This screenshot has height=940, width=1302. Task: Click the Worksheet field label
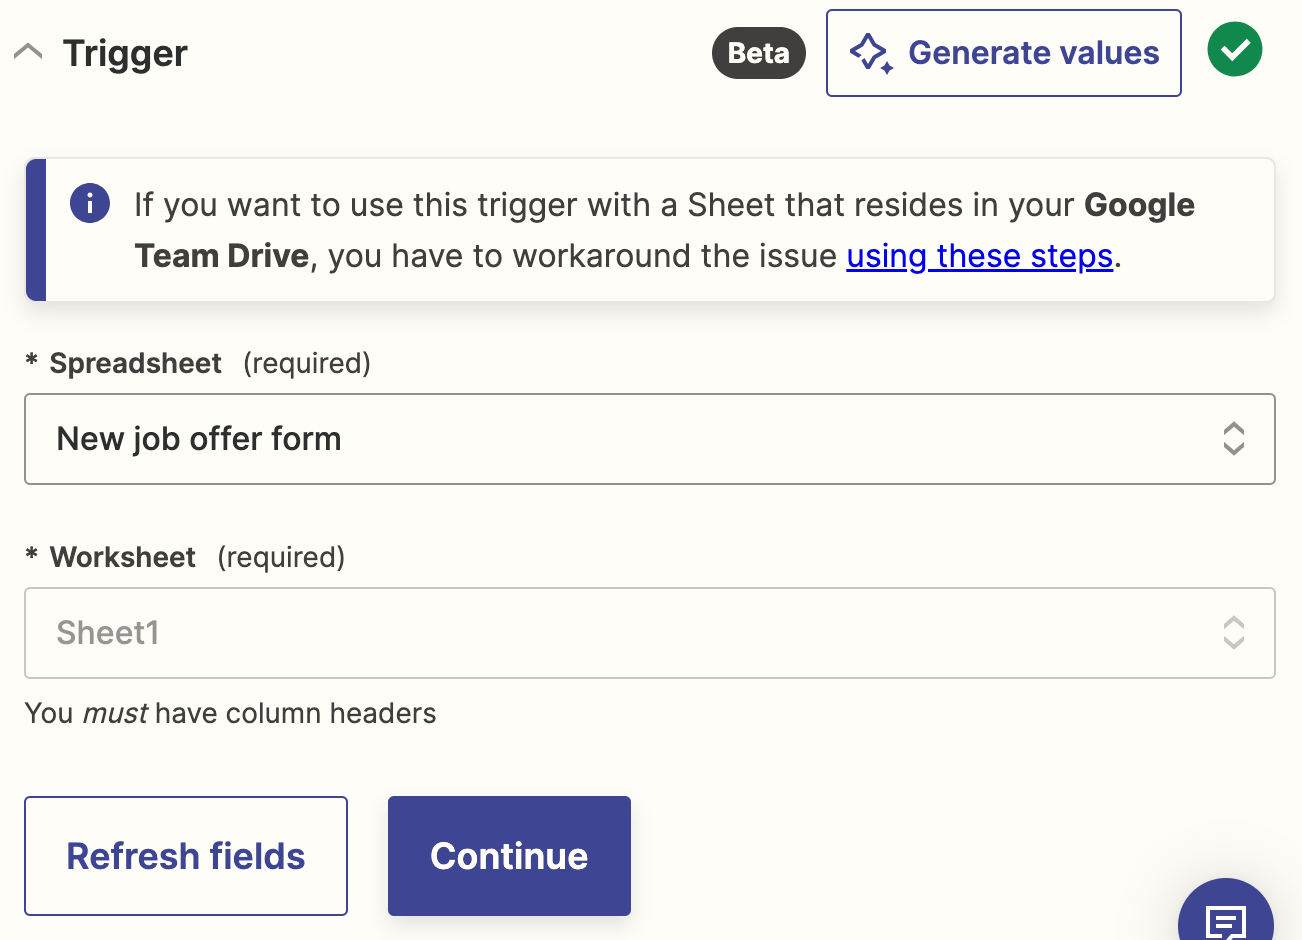click(x=122, y=557)
